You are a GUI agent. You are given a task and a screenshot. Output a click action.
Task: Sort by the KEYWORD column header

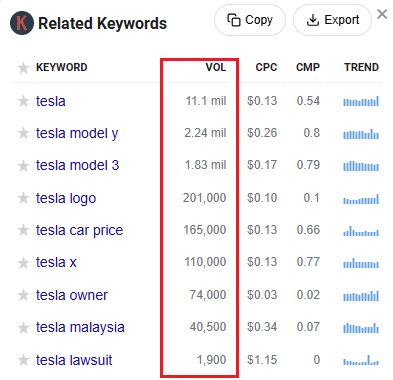(62, 67)
